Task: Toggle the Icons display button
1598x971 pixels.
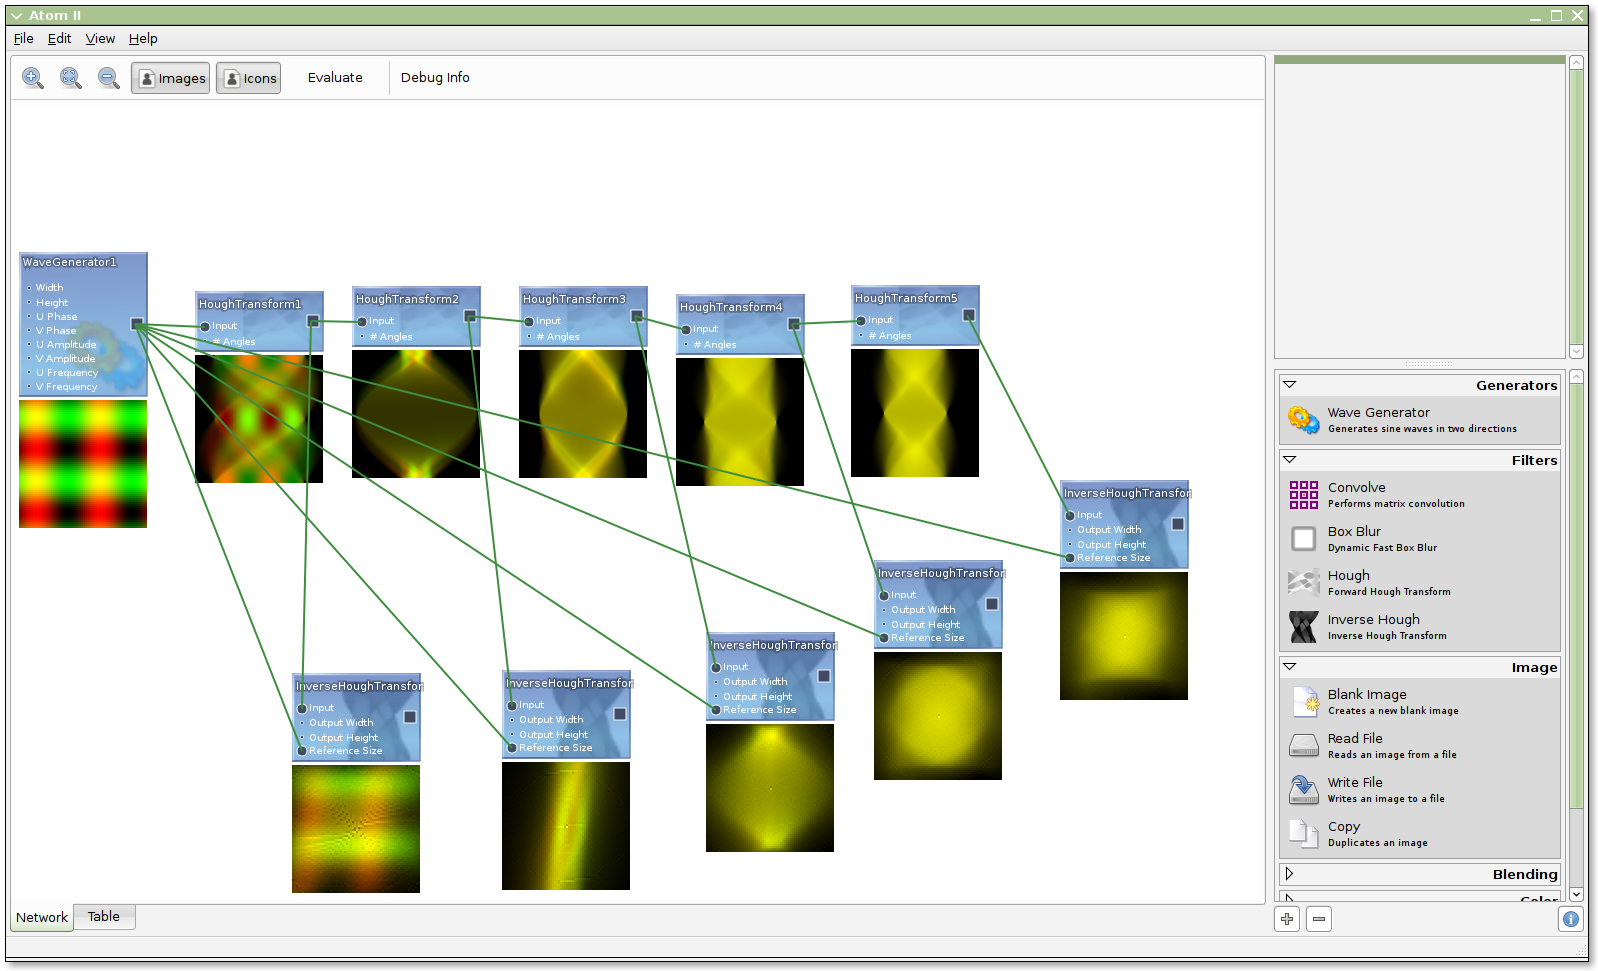Action: click(x=249, y=78)
